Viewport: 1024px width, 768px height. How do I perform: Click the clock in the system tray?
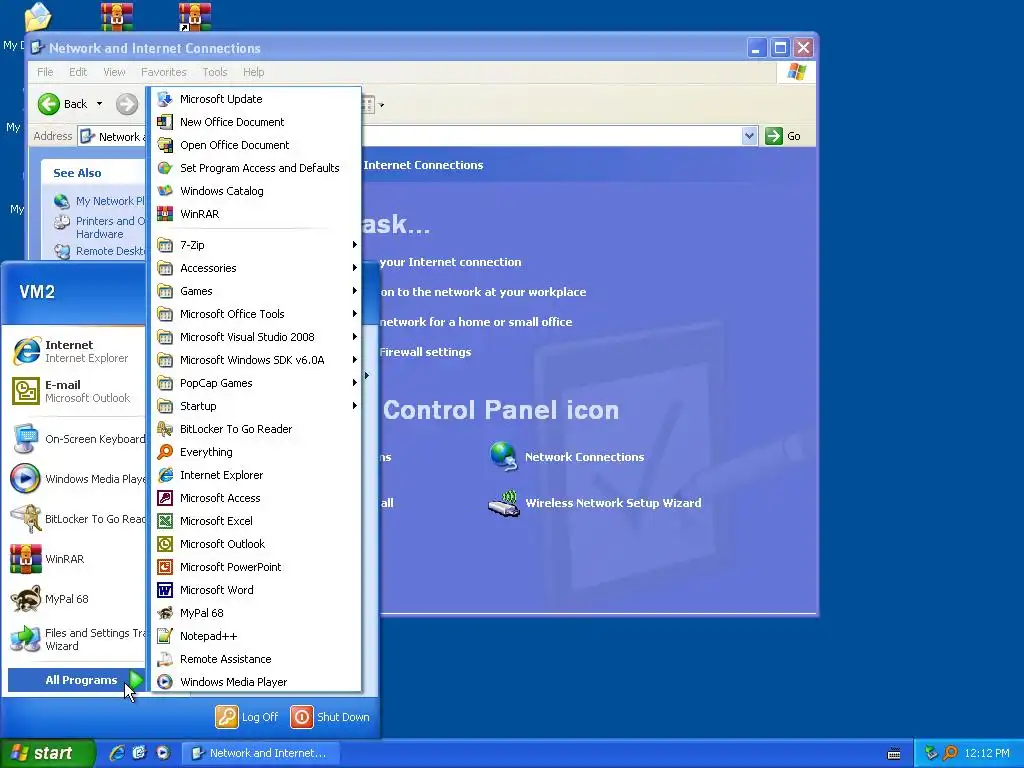[987, 753]
